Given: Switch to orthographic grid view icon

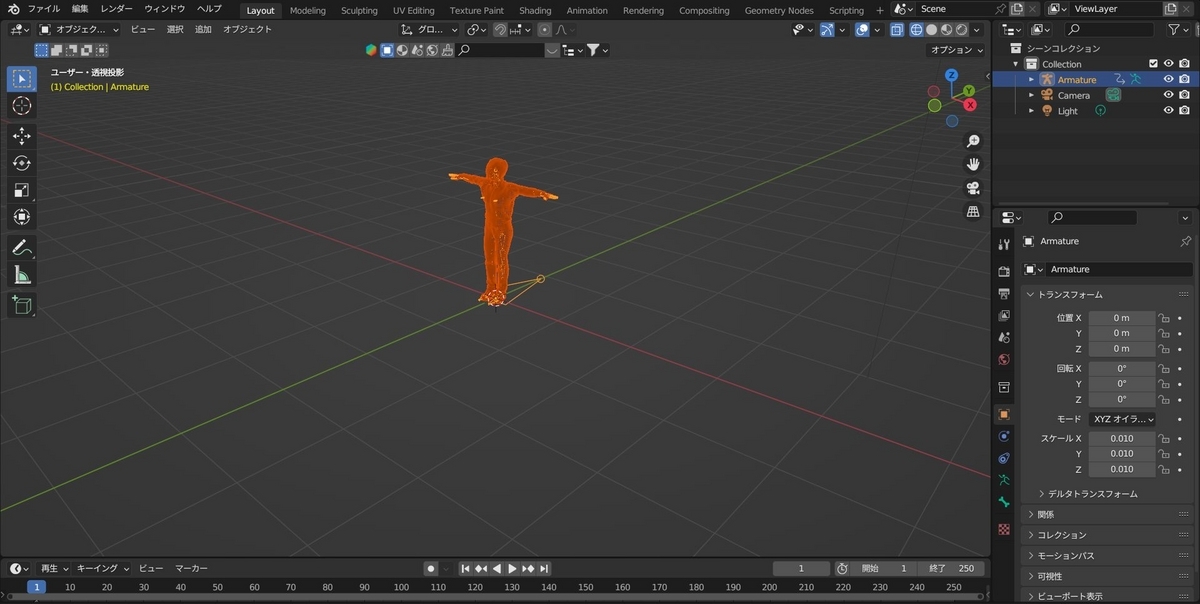Looking at the screenshot, I should coord(972,212).
